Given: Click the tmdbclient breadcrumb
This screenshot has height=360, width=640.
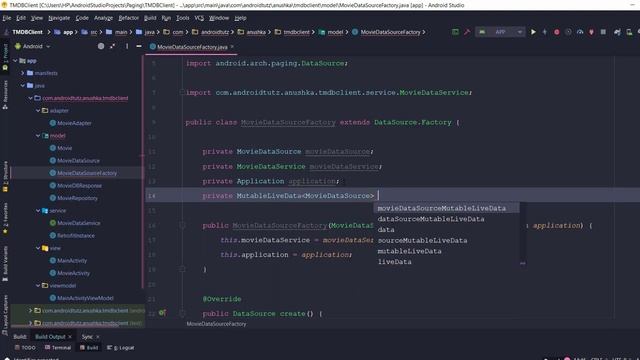Looking at the screenshot, I should (296, 32).
